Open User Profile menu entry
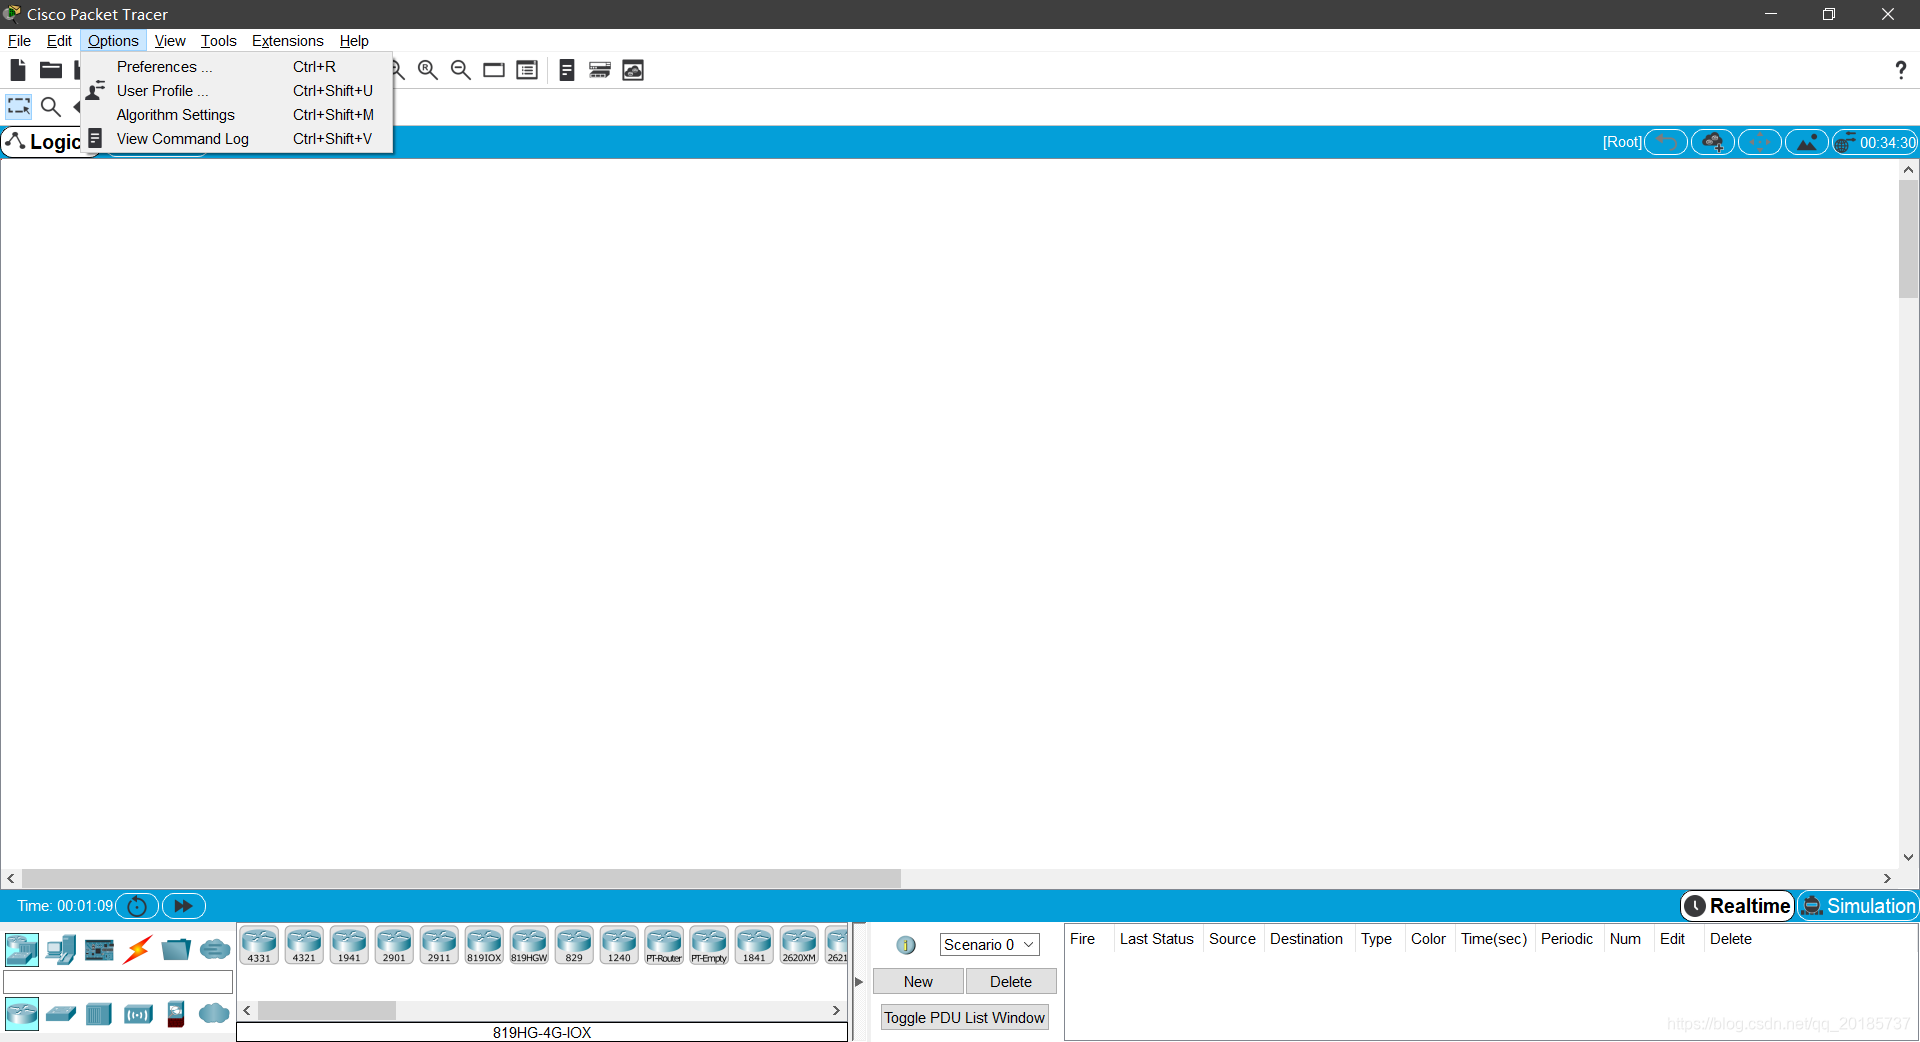 (237, 91)
